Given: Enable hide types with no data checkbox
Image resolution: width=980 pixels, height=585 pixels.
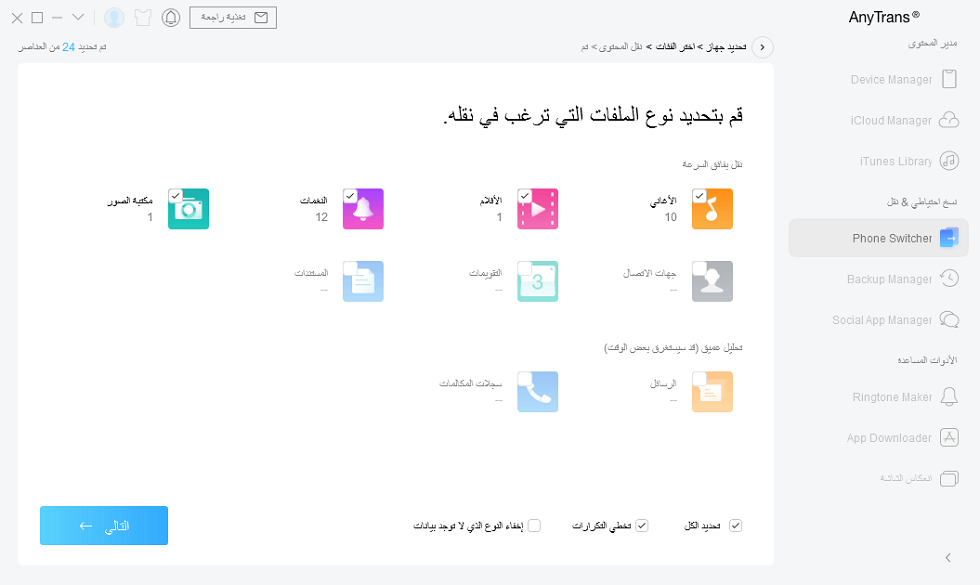Looking at the screenshot, I should point(534,526).
